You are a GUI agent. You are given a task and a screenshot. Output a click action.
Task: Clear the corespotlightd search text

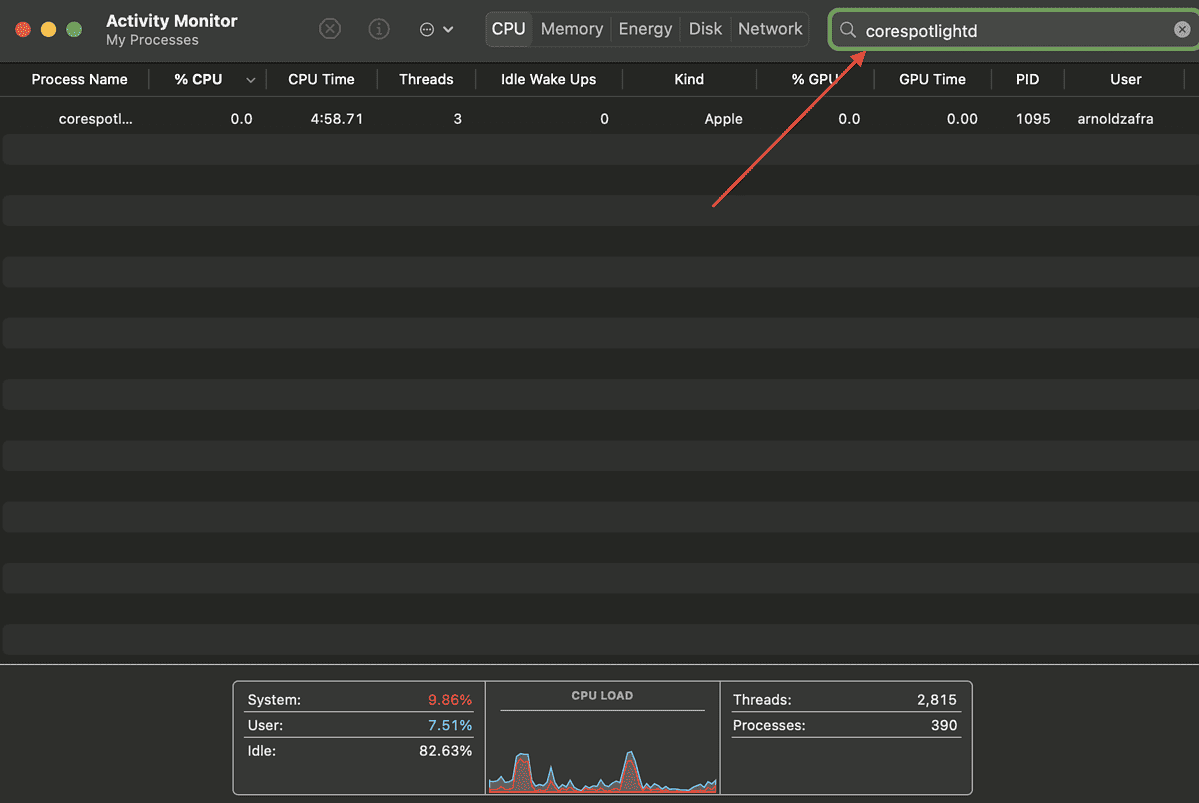point(1182,30)
